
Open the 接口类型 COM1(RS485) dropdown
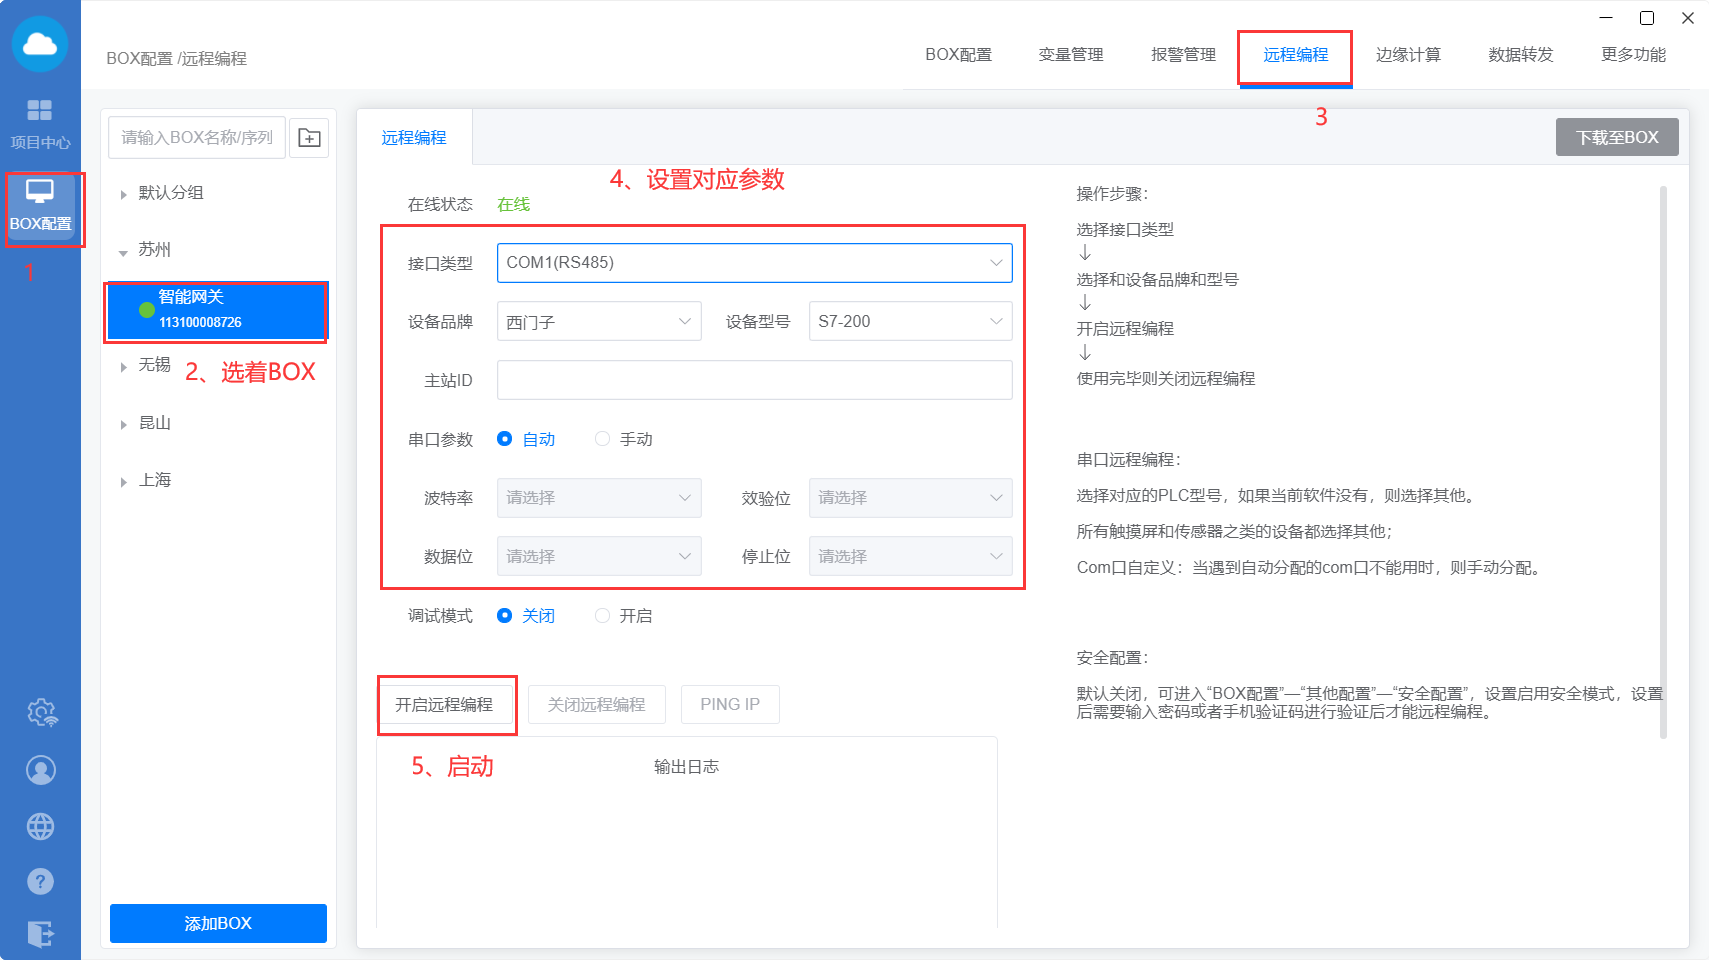click(754, 263)
